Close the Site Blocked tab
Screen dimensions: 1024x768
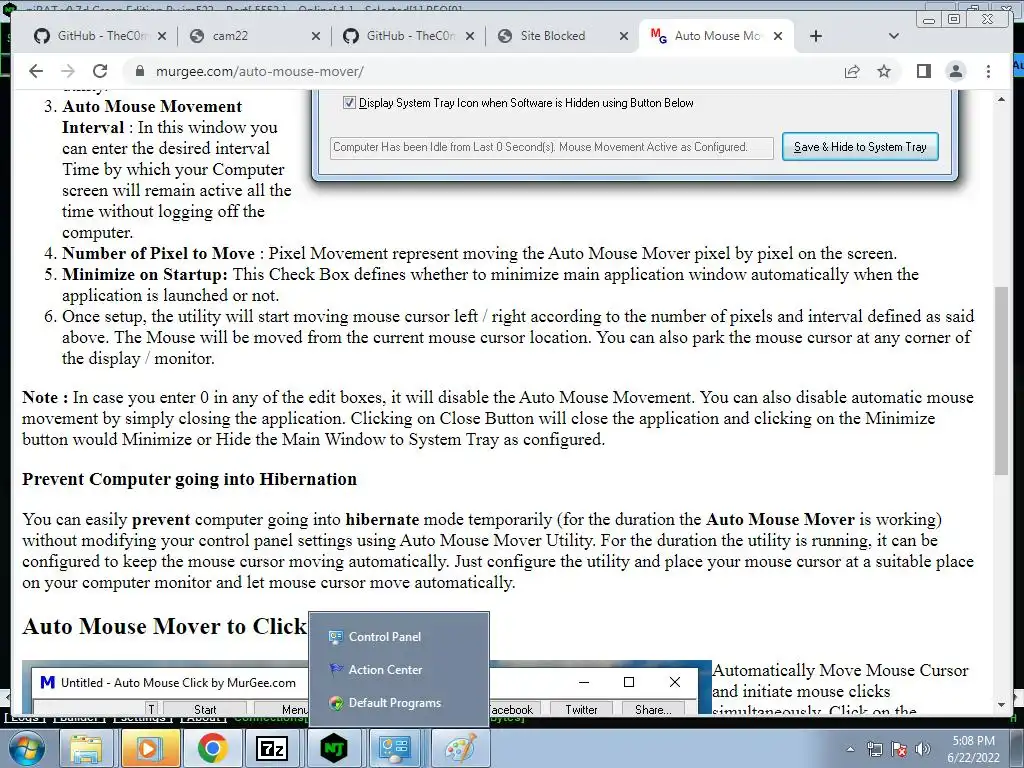(x=624, y=36)
